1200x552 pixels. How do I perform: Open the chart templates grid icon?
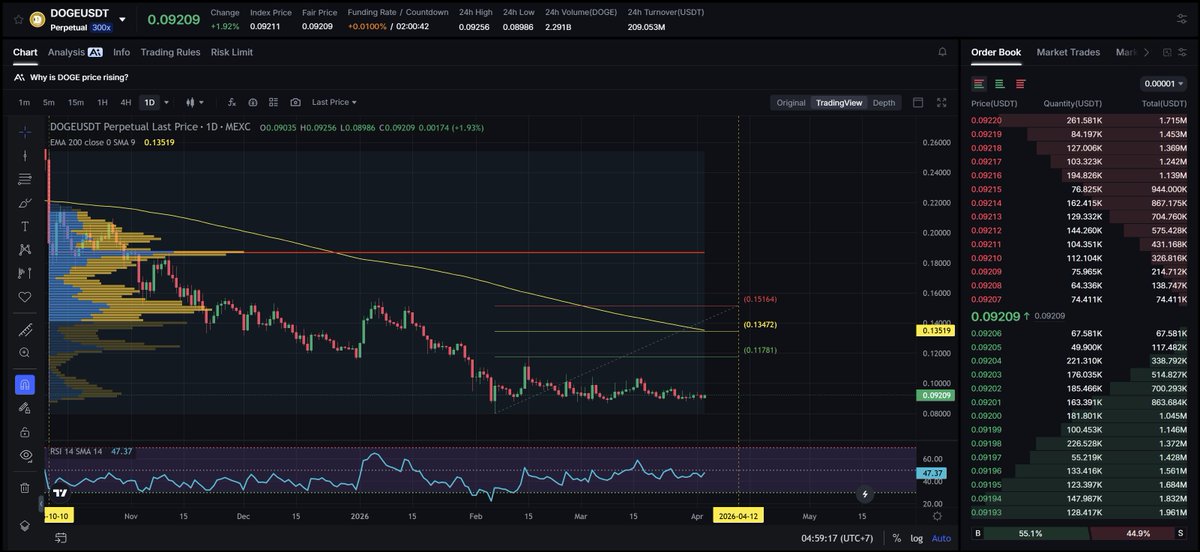tap(274, 102)
